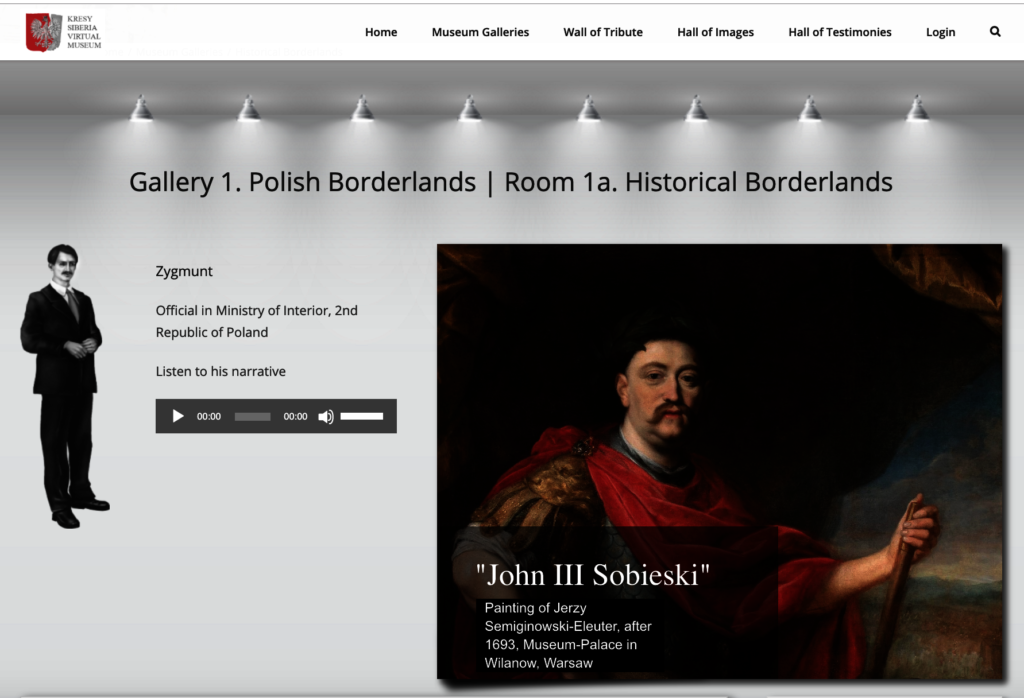This screenshot has width=1024, height=698.
Task: Play Zygmunt's audio narrative
Action: point(178,416)
